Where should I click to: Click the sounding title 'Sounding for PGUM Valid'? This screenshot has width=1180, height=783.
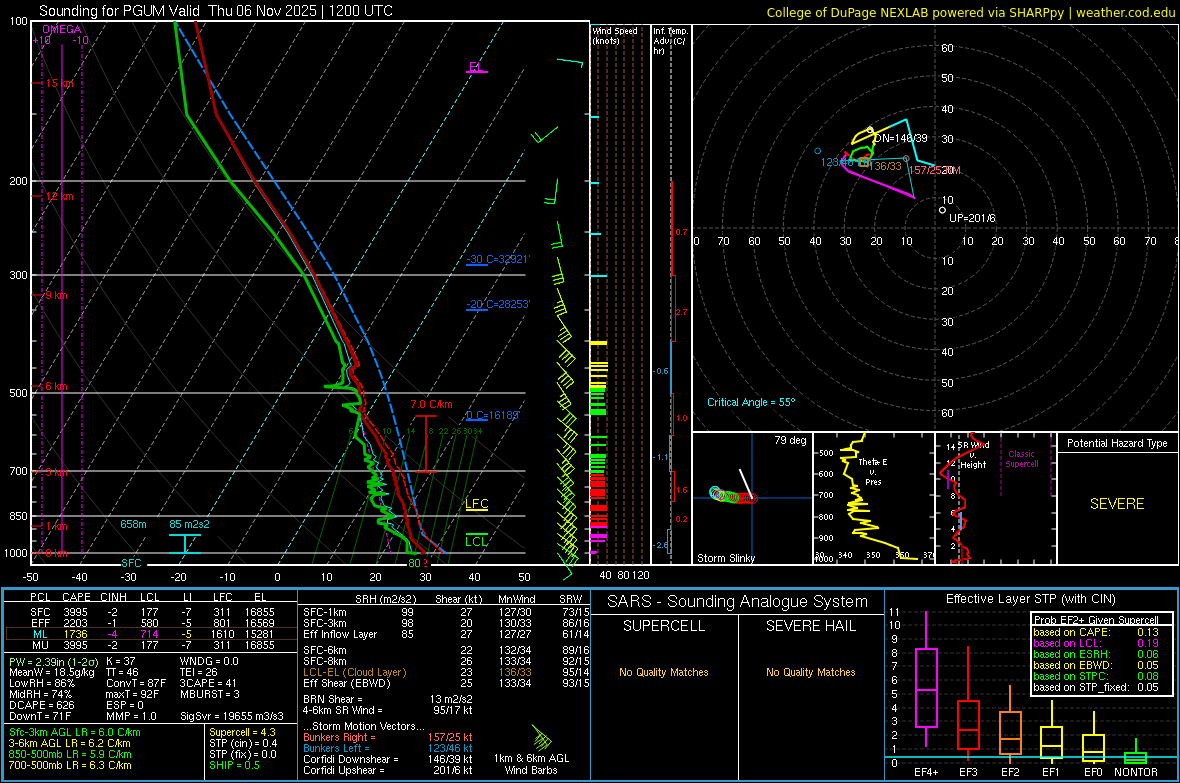click(x=119, y=11)
